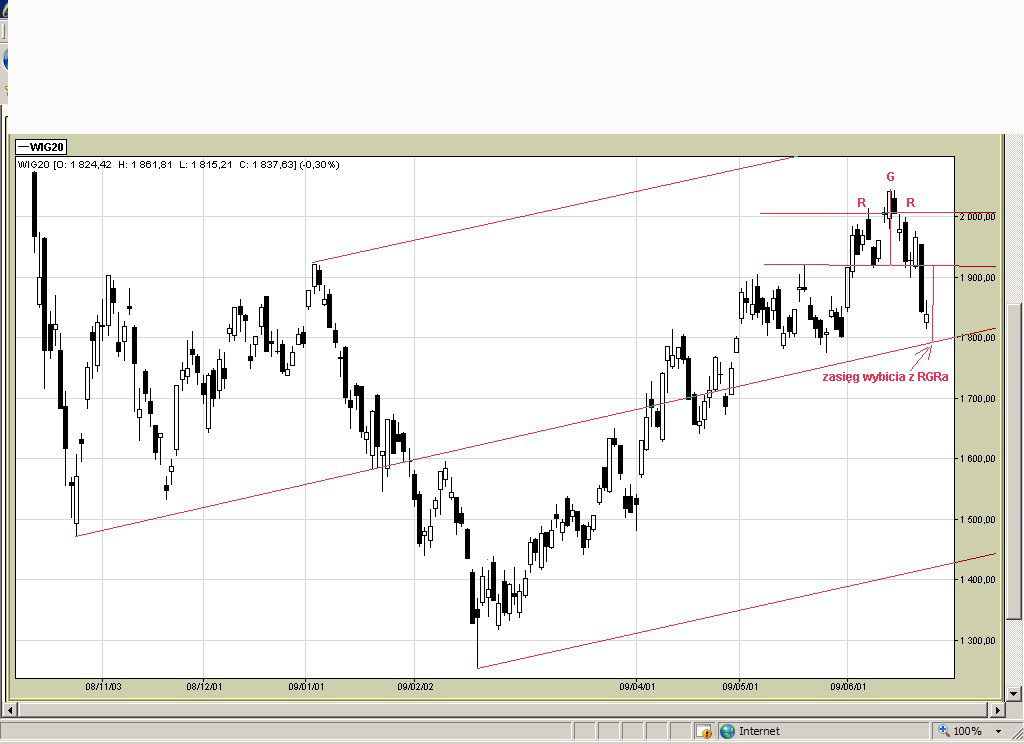Click the horizontal scrollbar left arrow

[x=10, y=709]
